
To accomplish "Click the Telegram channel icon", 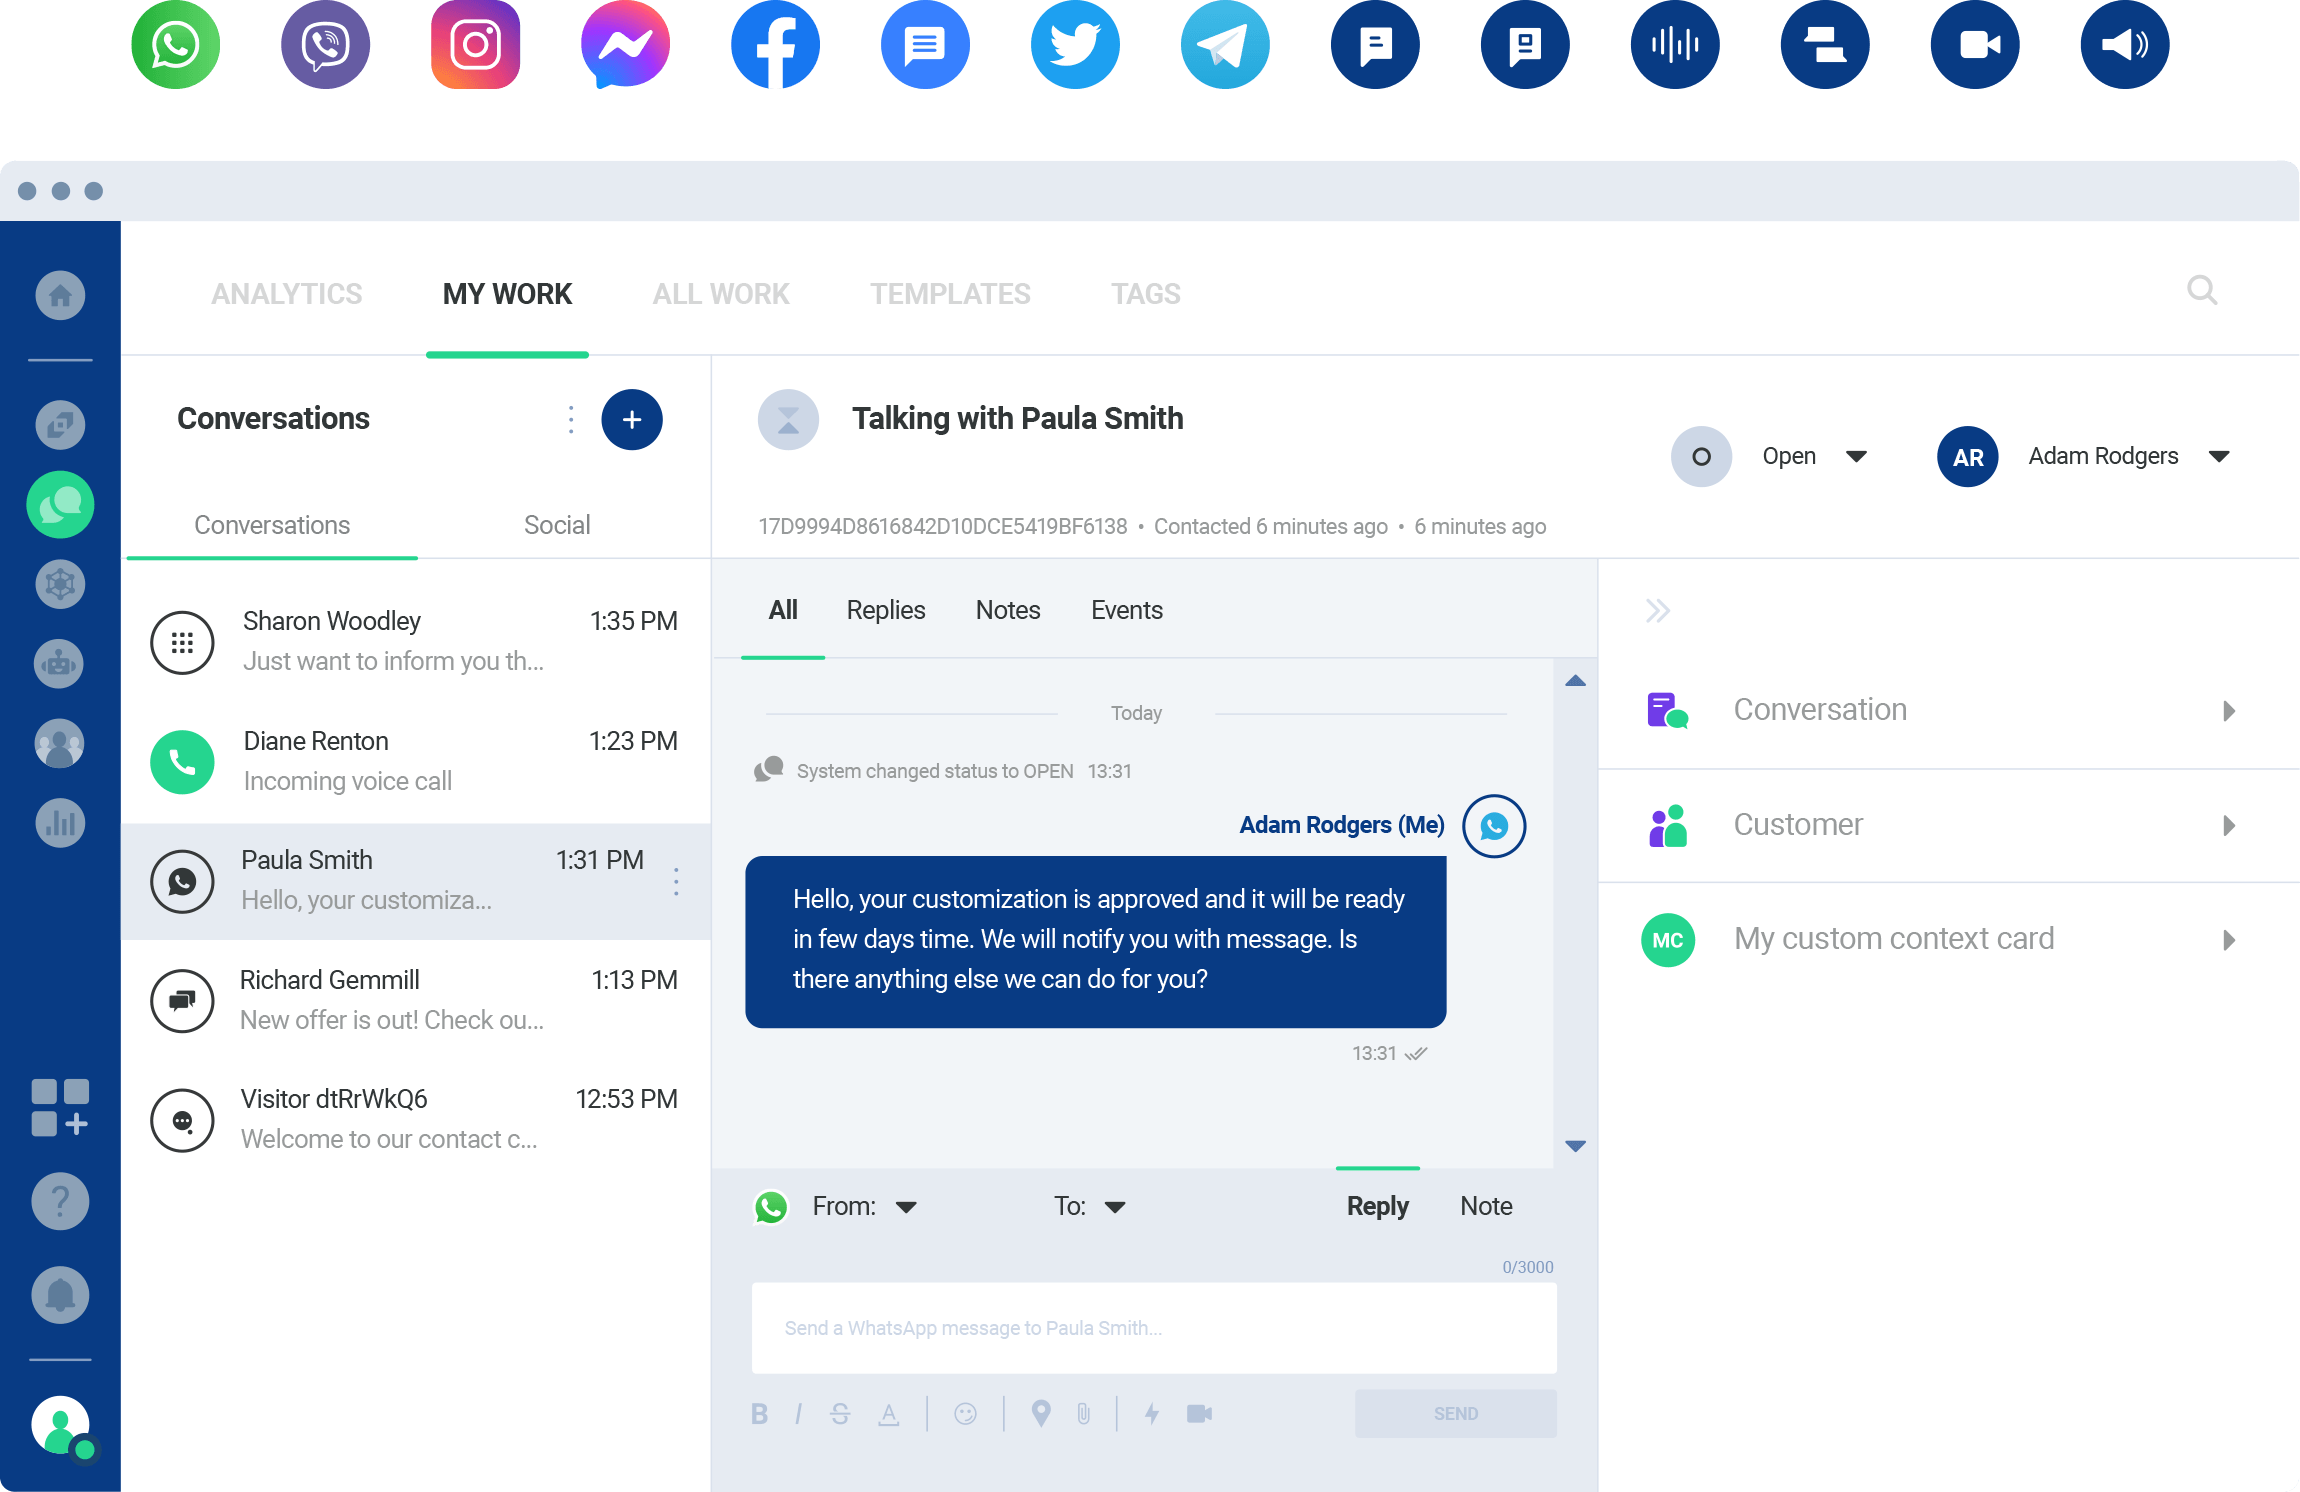I will [1225, 45].
